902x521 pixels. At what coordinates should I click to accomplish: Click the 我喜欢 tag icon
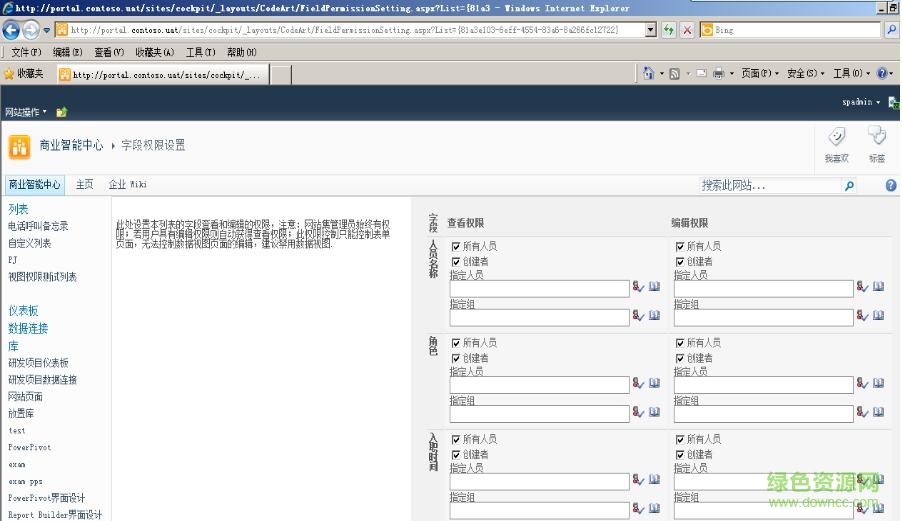coord(836,137)
